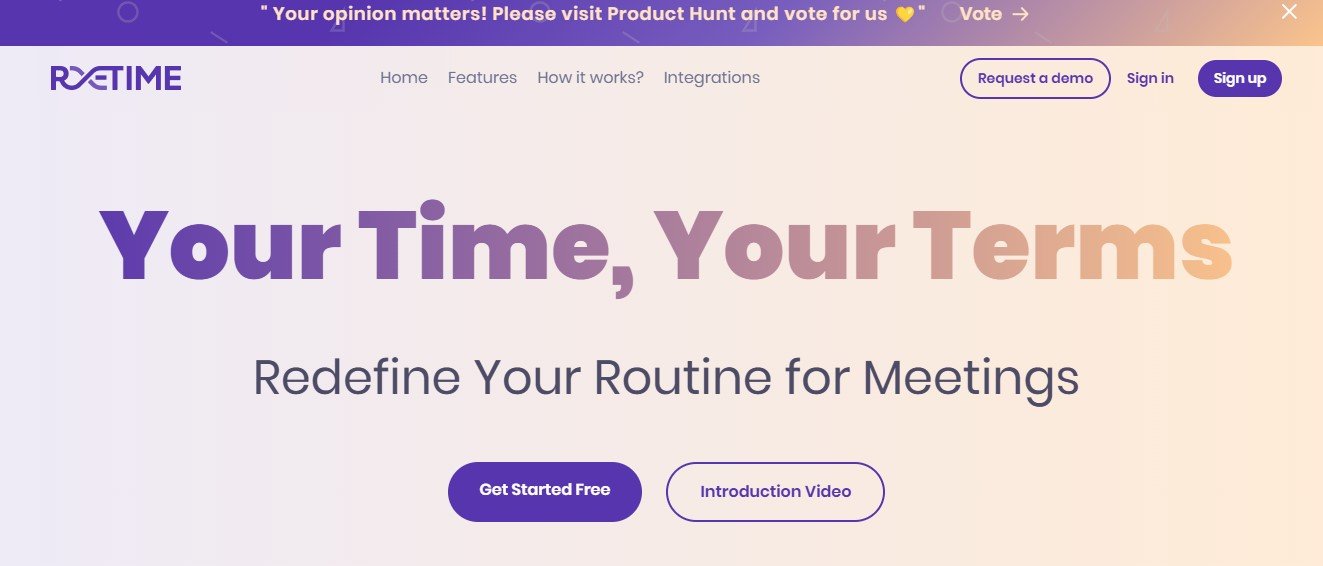Select Integrations in the navigation
This screenshot has height=566, width=1323.
pos(711,78)
